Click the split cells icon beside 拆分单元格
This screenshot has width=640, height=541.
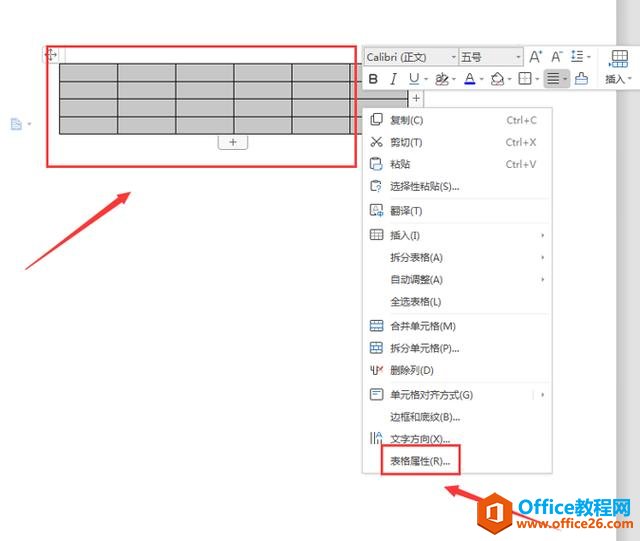[x=376, y=347]
